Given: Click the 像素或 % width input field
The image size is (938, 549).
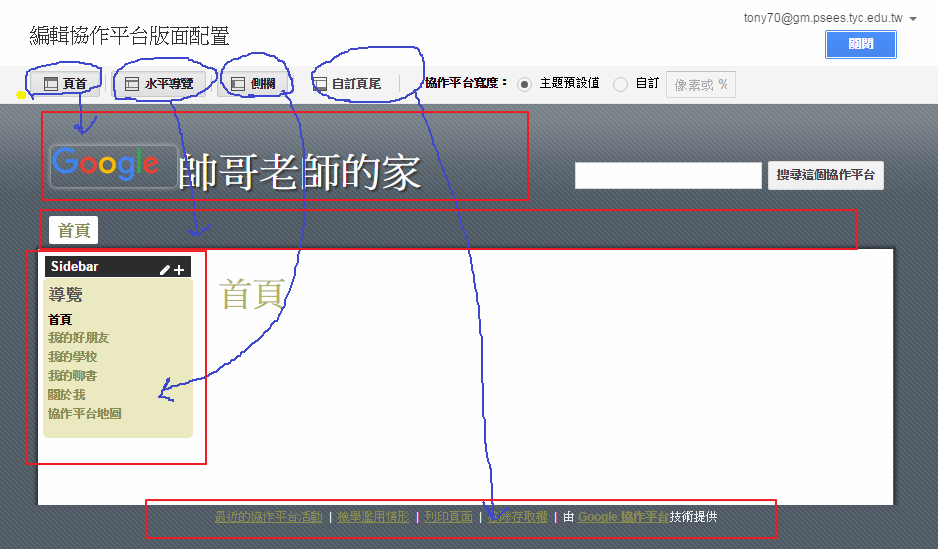Looking at the screenshot, I should point(700,85).
